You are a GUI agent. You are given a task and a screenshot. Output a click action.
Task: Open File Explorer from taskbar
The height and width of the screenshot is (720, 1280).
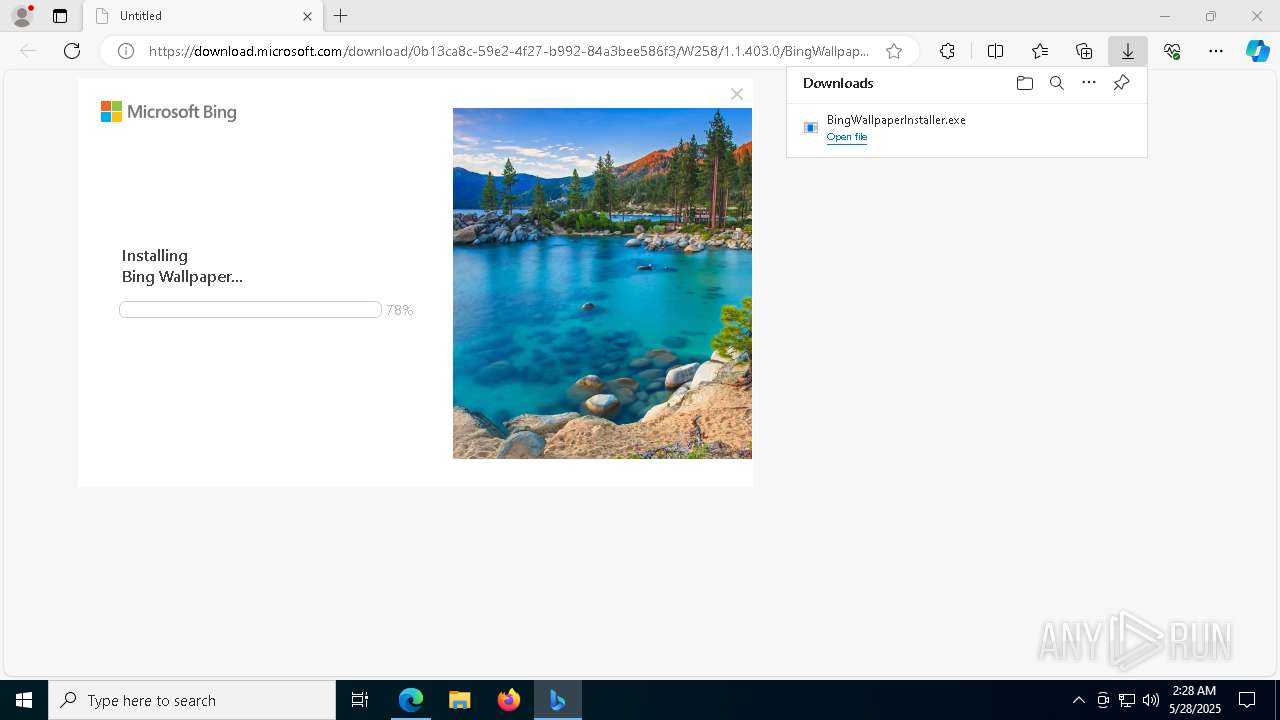(460, 700)
